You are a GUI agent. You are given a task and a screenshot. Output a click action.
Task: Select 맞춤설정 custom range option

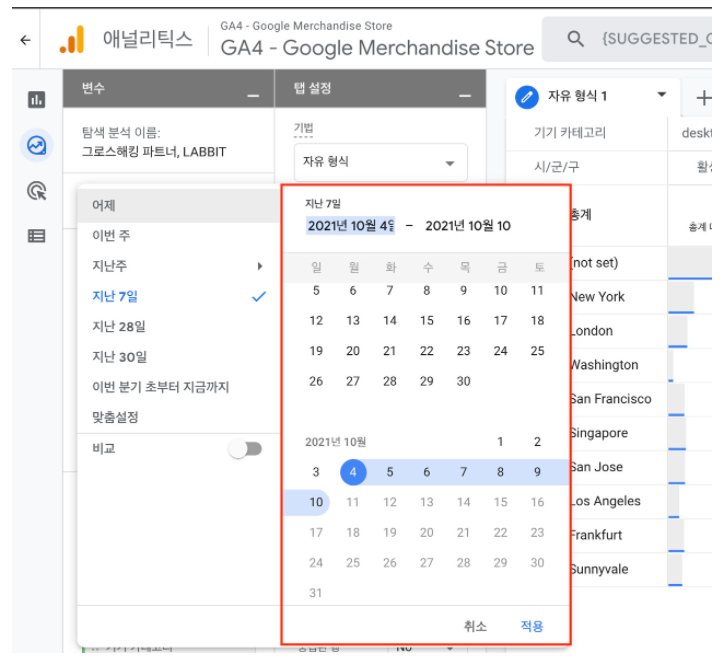pyautogui.click(x=179, y=417)
